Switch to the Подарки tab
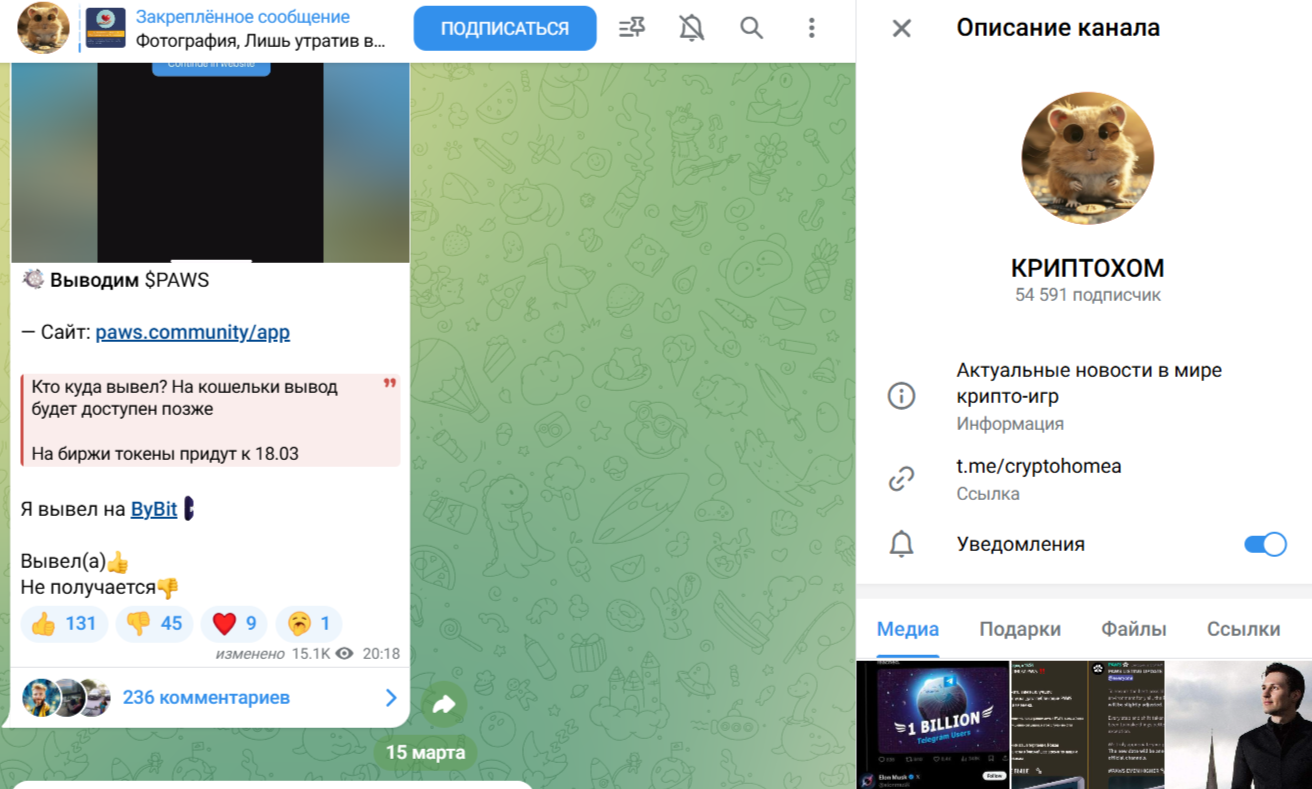Viewport: 1312px width, 789px height. pyautogui.click(x=1020, y=630)
